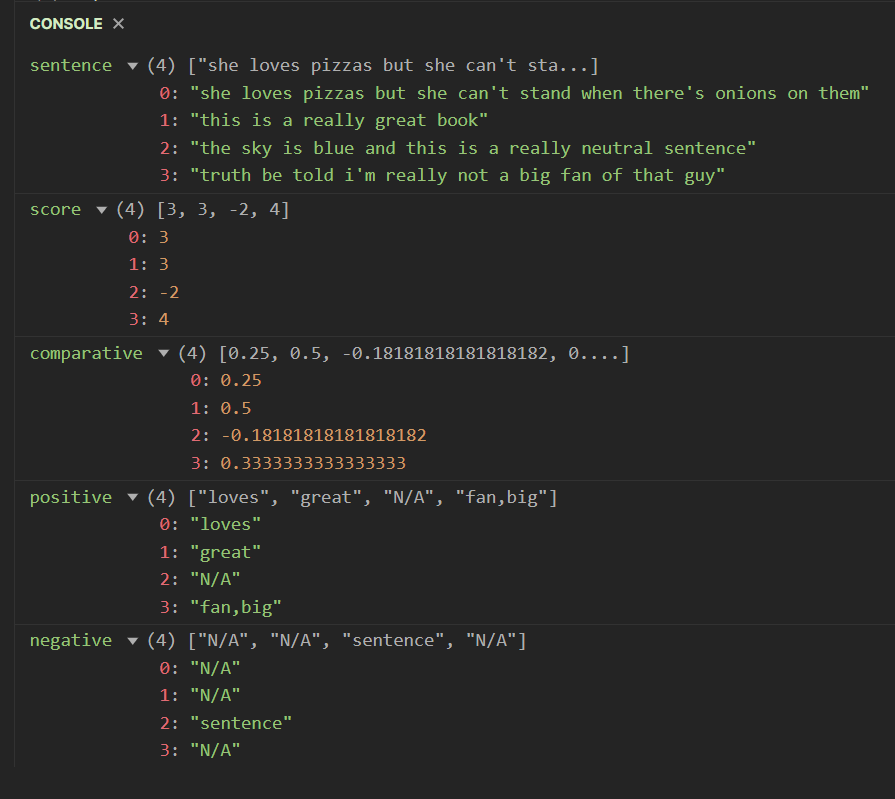Select the 0.3333333333333333 comparative value
Viewport: 895px width, 799px height.
[312, 463]
